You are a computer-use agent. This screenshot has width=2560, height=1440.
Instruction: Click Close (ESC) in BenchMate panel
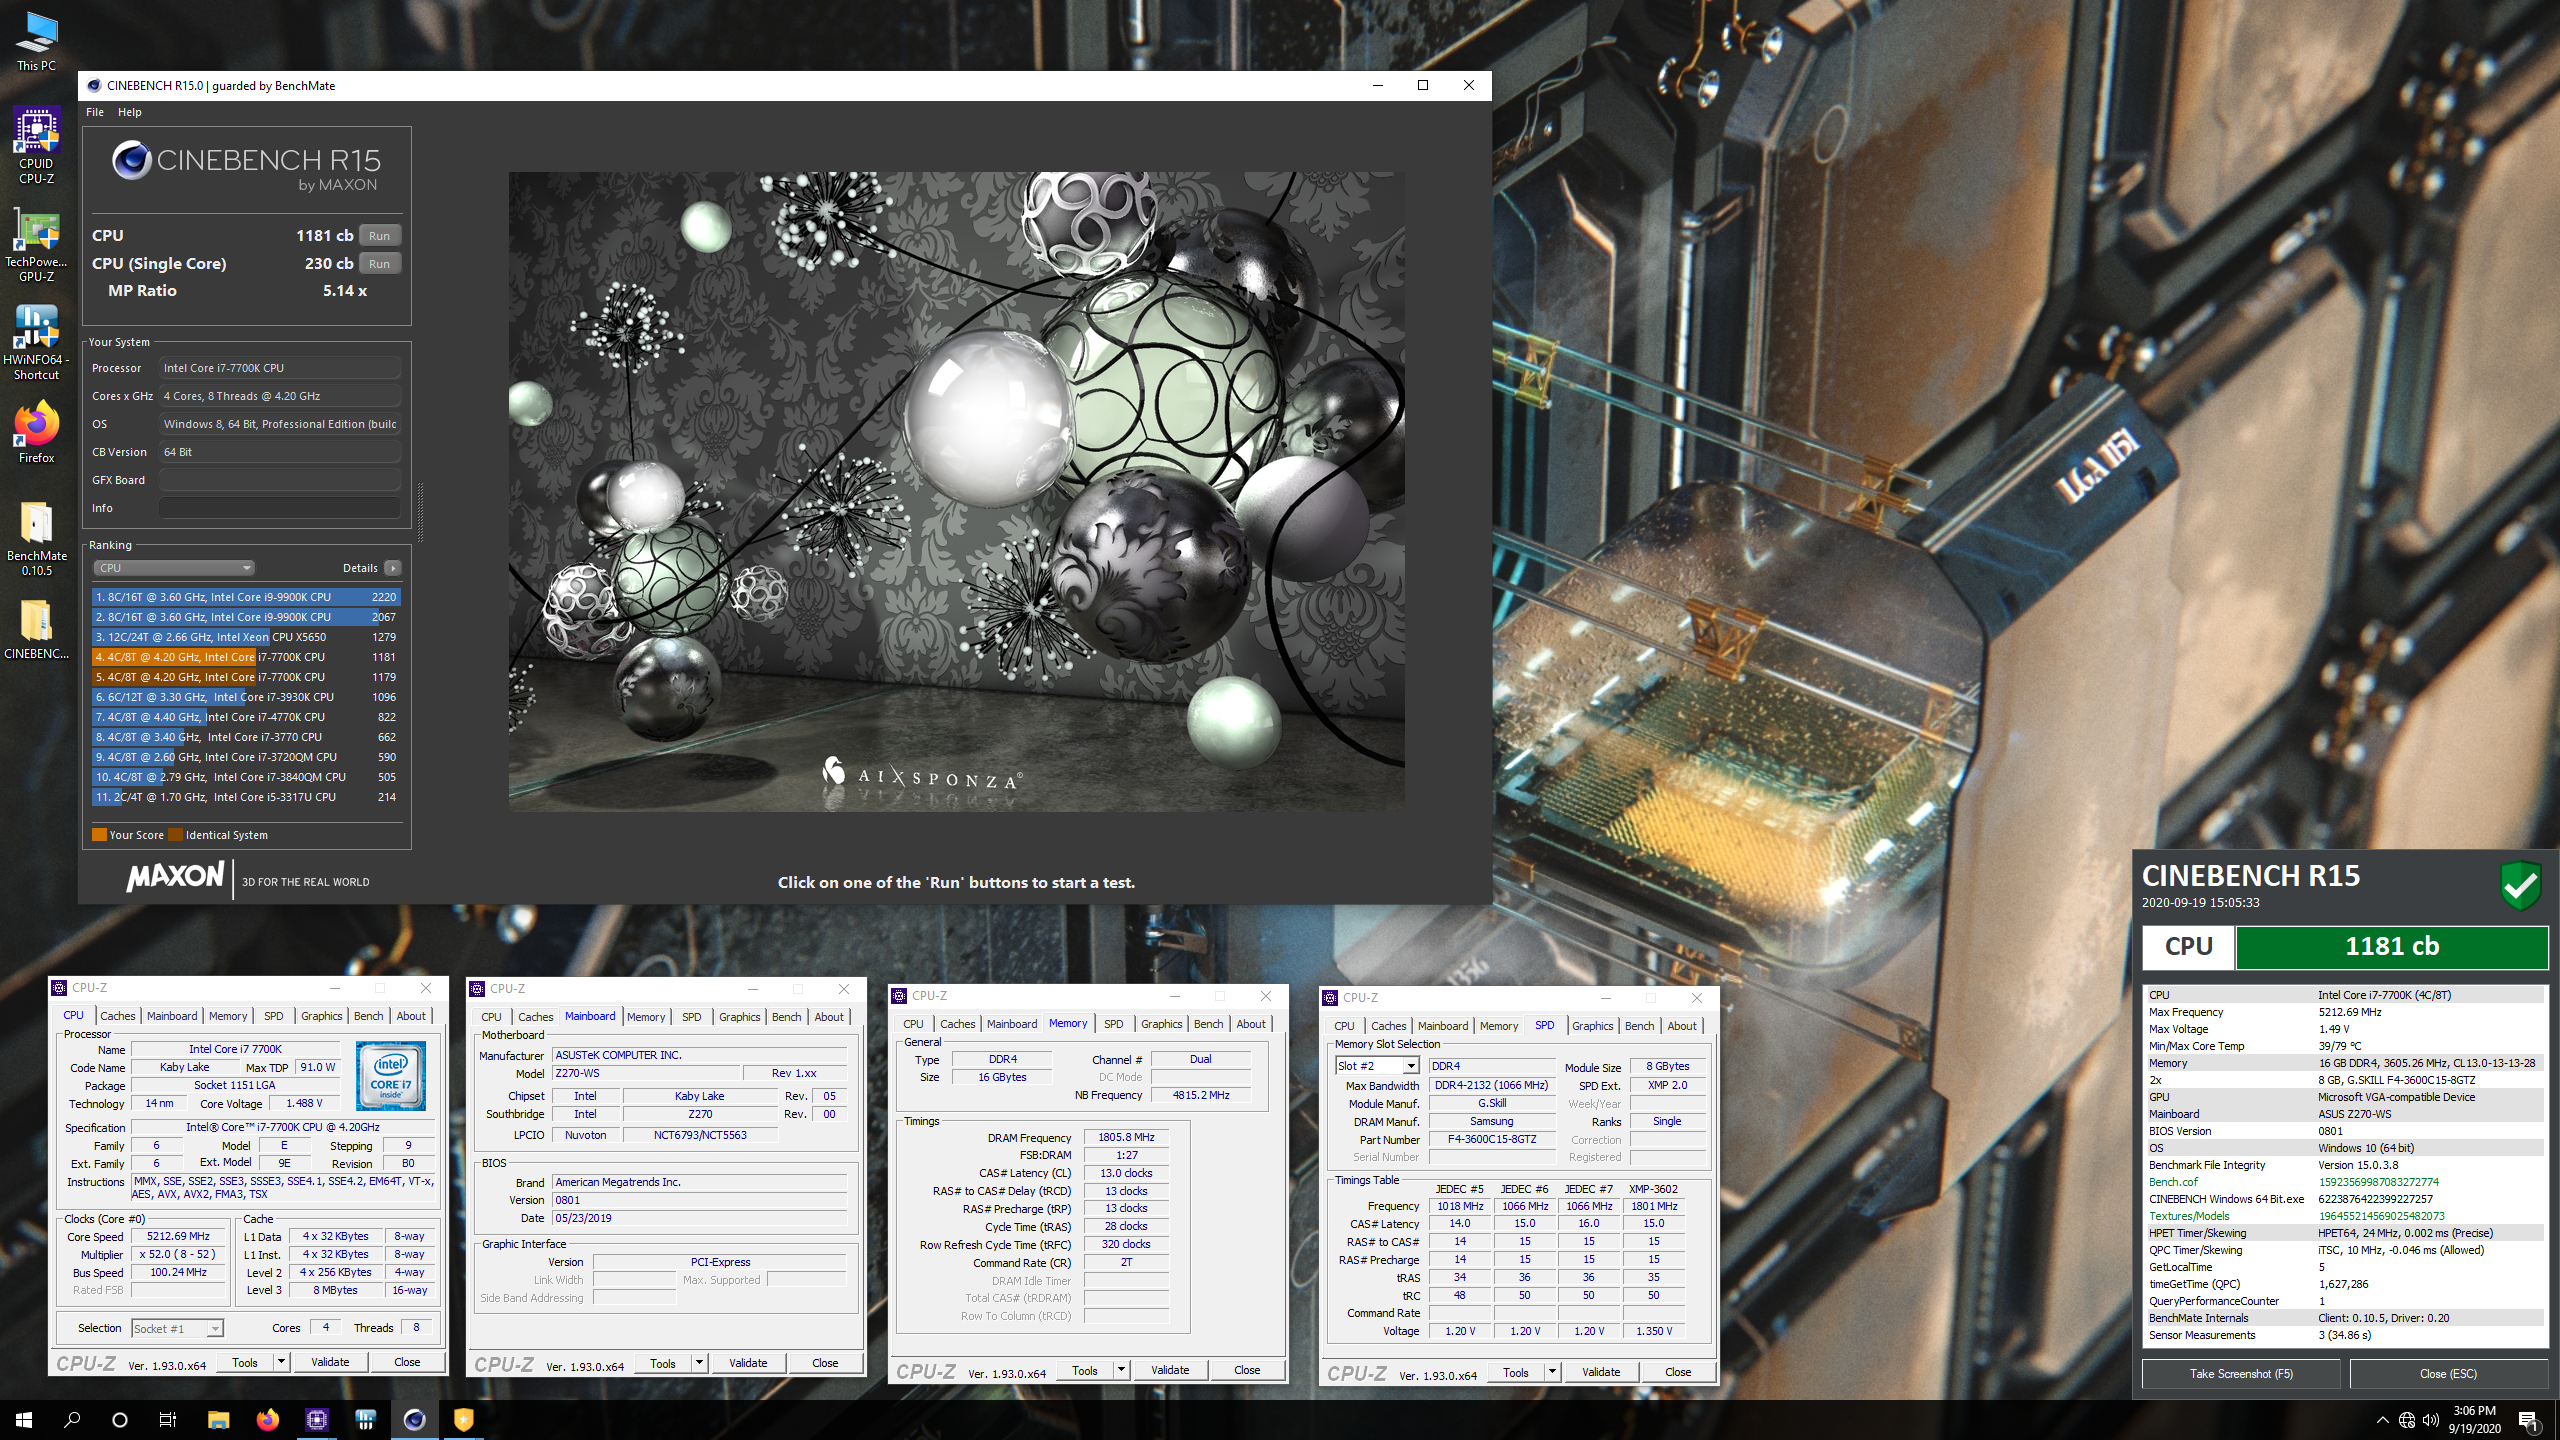[2448, 1374]
